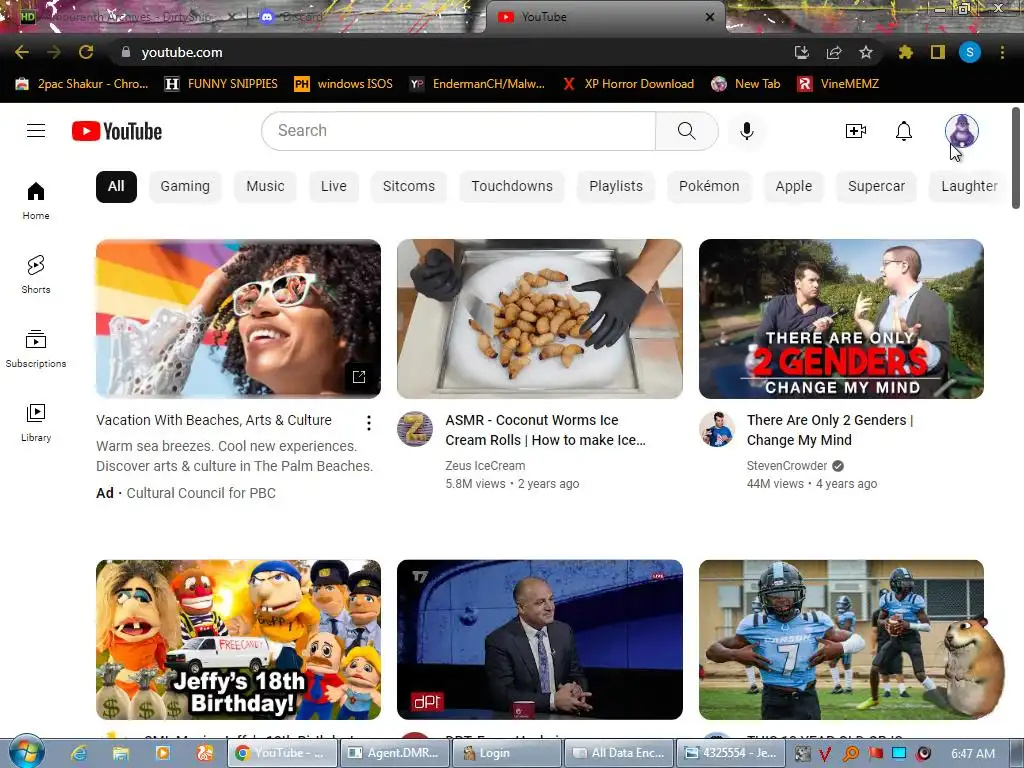Bookmark this page with the star icon

[866, 52]
